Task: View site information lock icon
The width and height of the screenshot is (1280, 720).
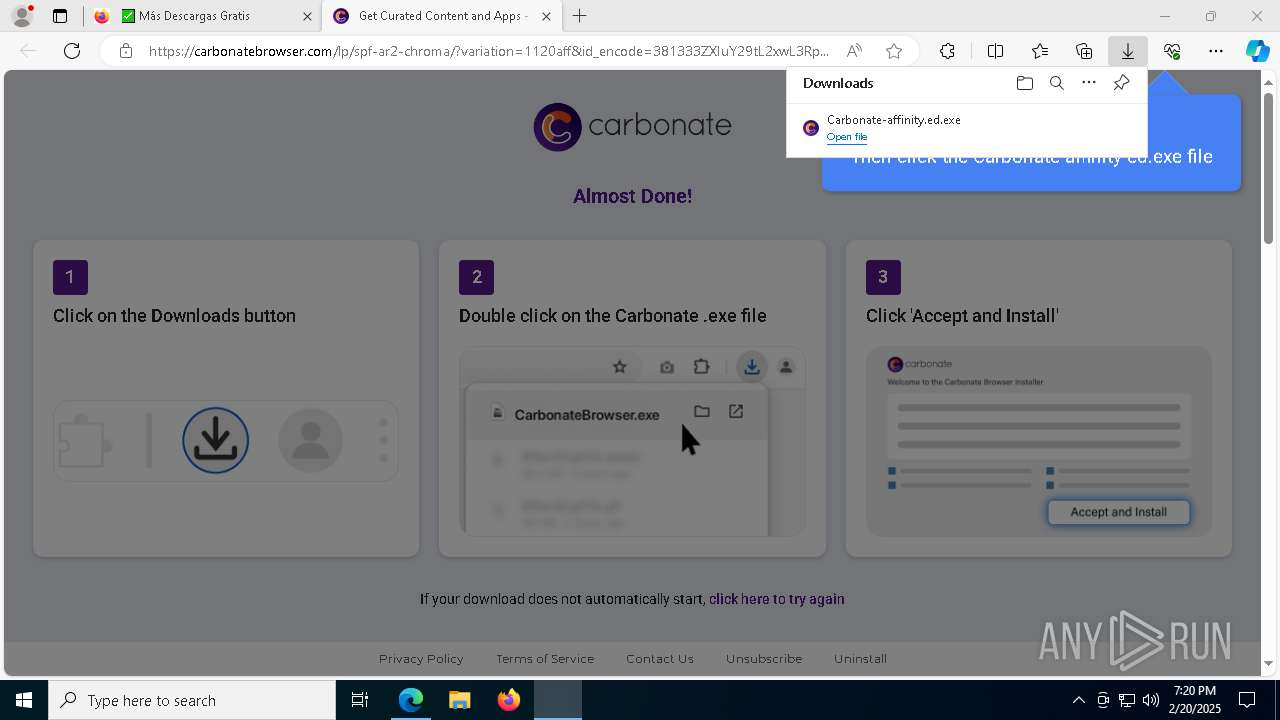Action: pos(125,51)
